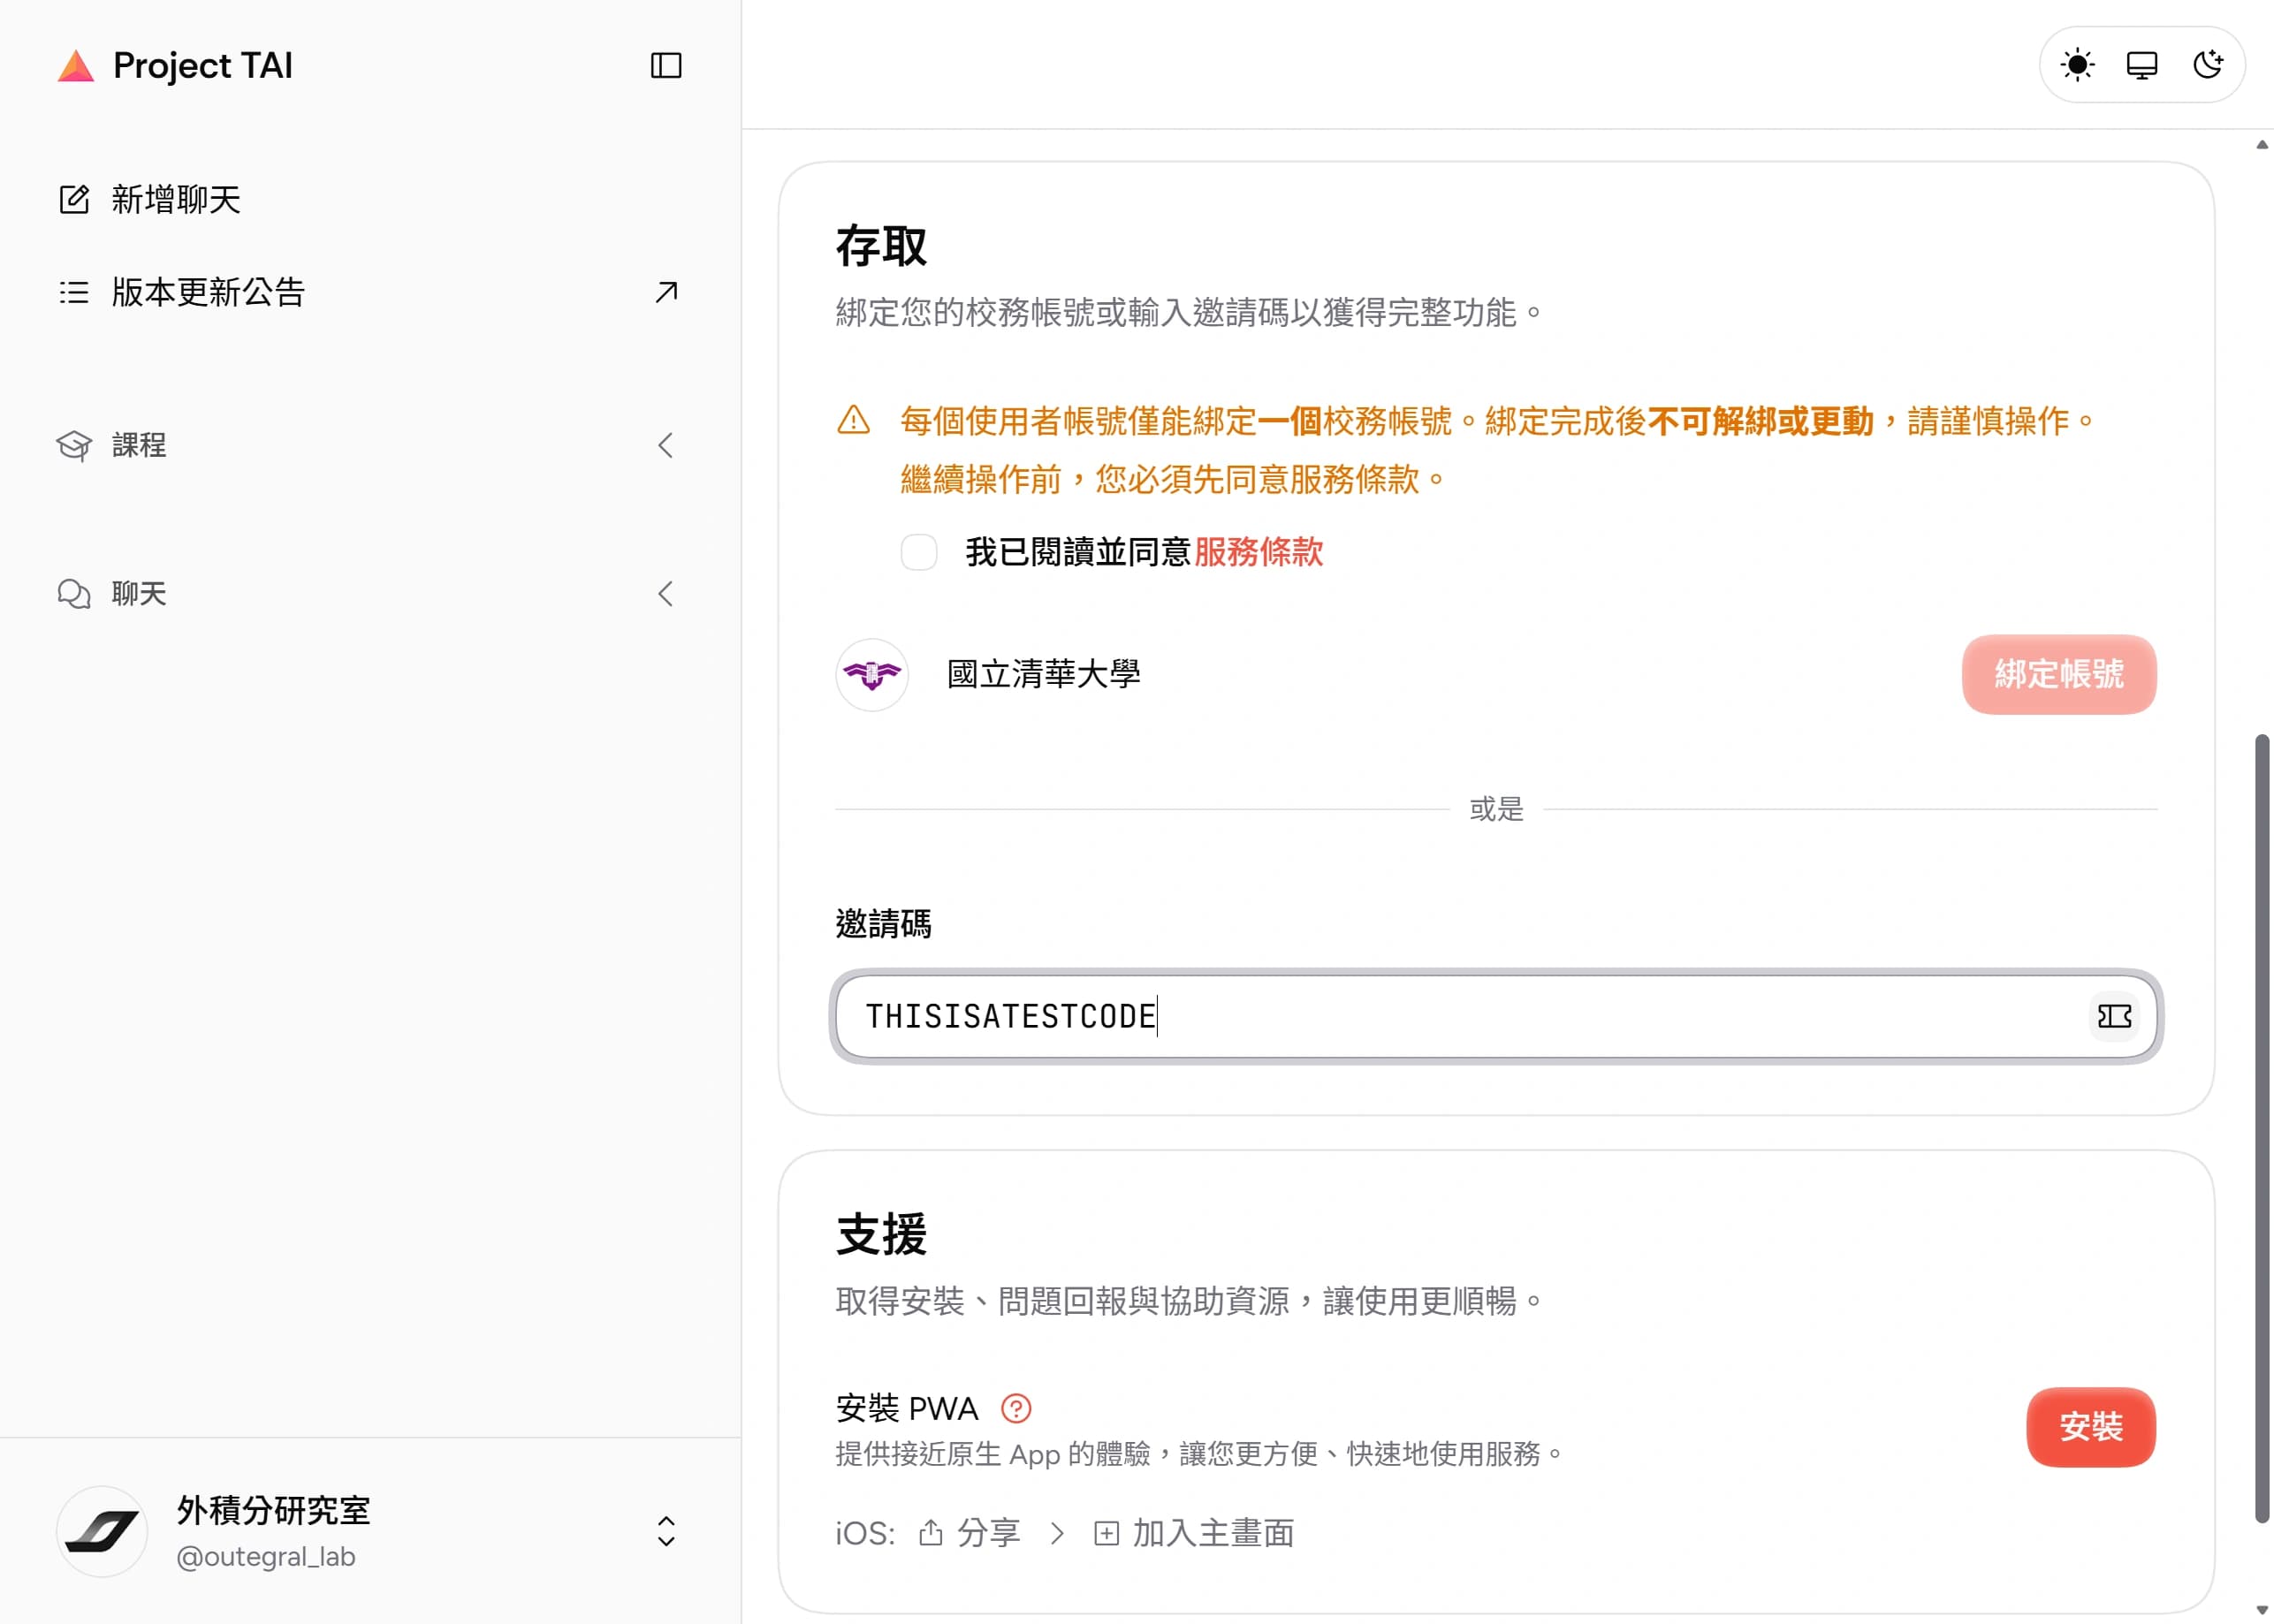Start a new chat via 新增聊天
Viewport: 2274px width, 1624px height.
pyautogui.click(x=370, y=199)
